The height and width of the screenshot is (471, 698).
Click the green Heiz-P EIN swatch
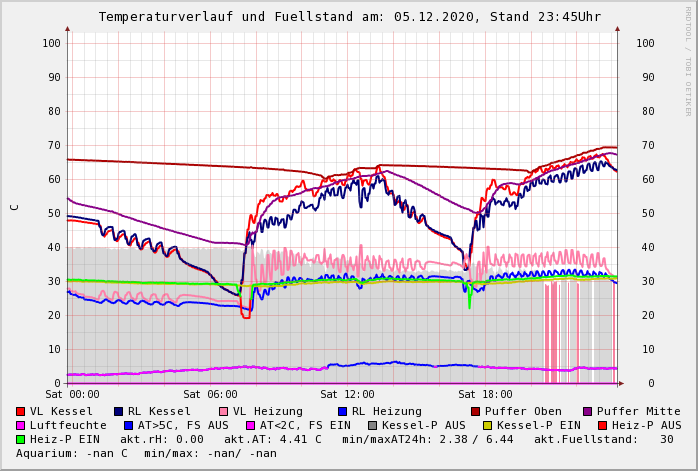21,439
